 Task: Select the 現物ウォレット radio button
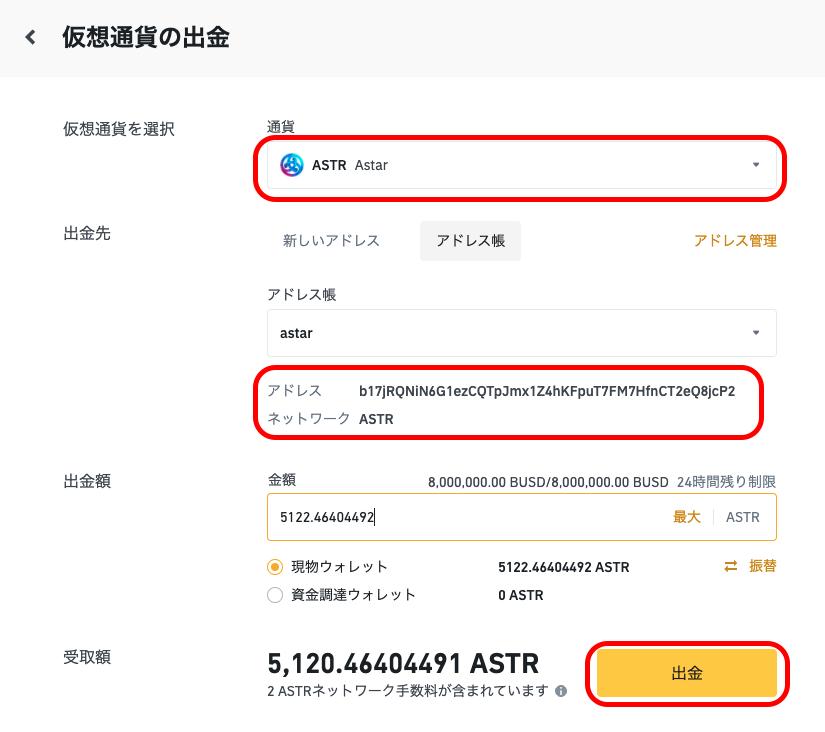(x=275, y=567)
